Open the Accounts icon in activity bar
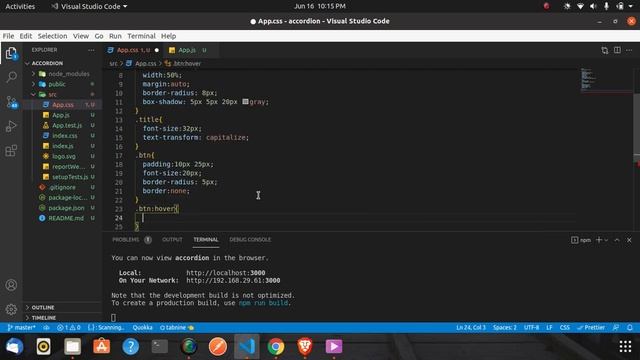This screenshot has height=360, width=640. tap(11, 285)
